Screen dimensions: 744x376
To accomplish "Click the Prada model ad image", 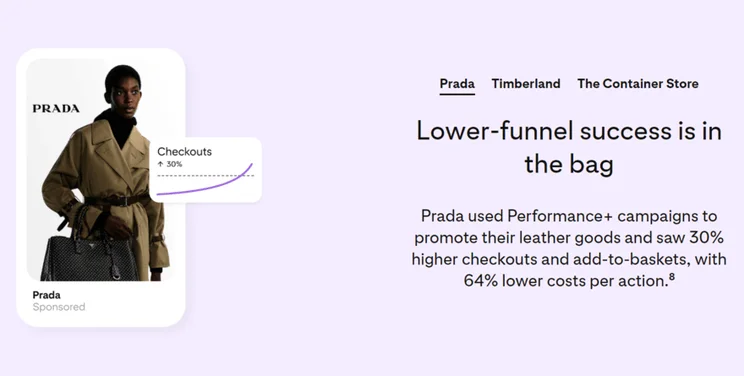I will coord(99,170).
